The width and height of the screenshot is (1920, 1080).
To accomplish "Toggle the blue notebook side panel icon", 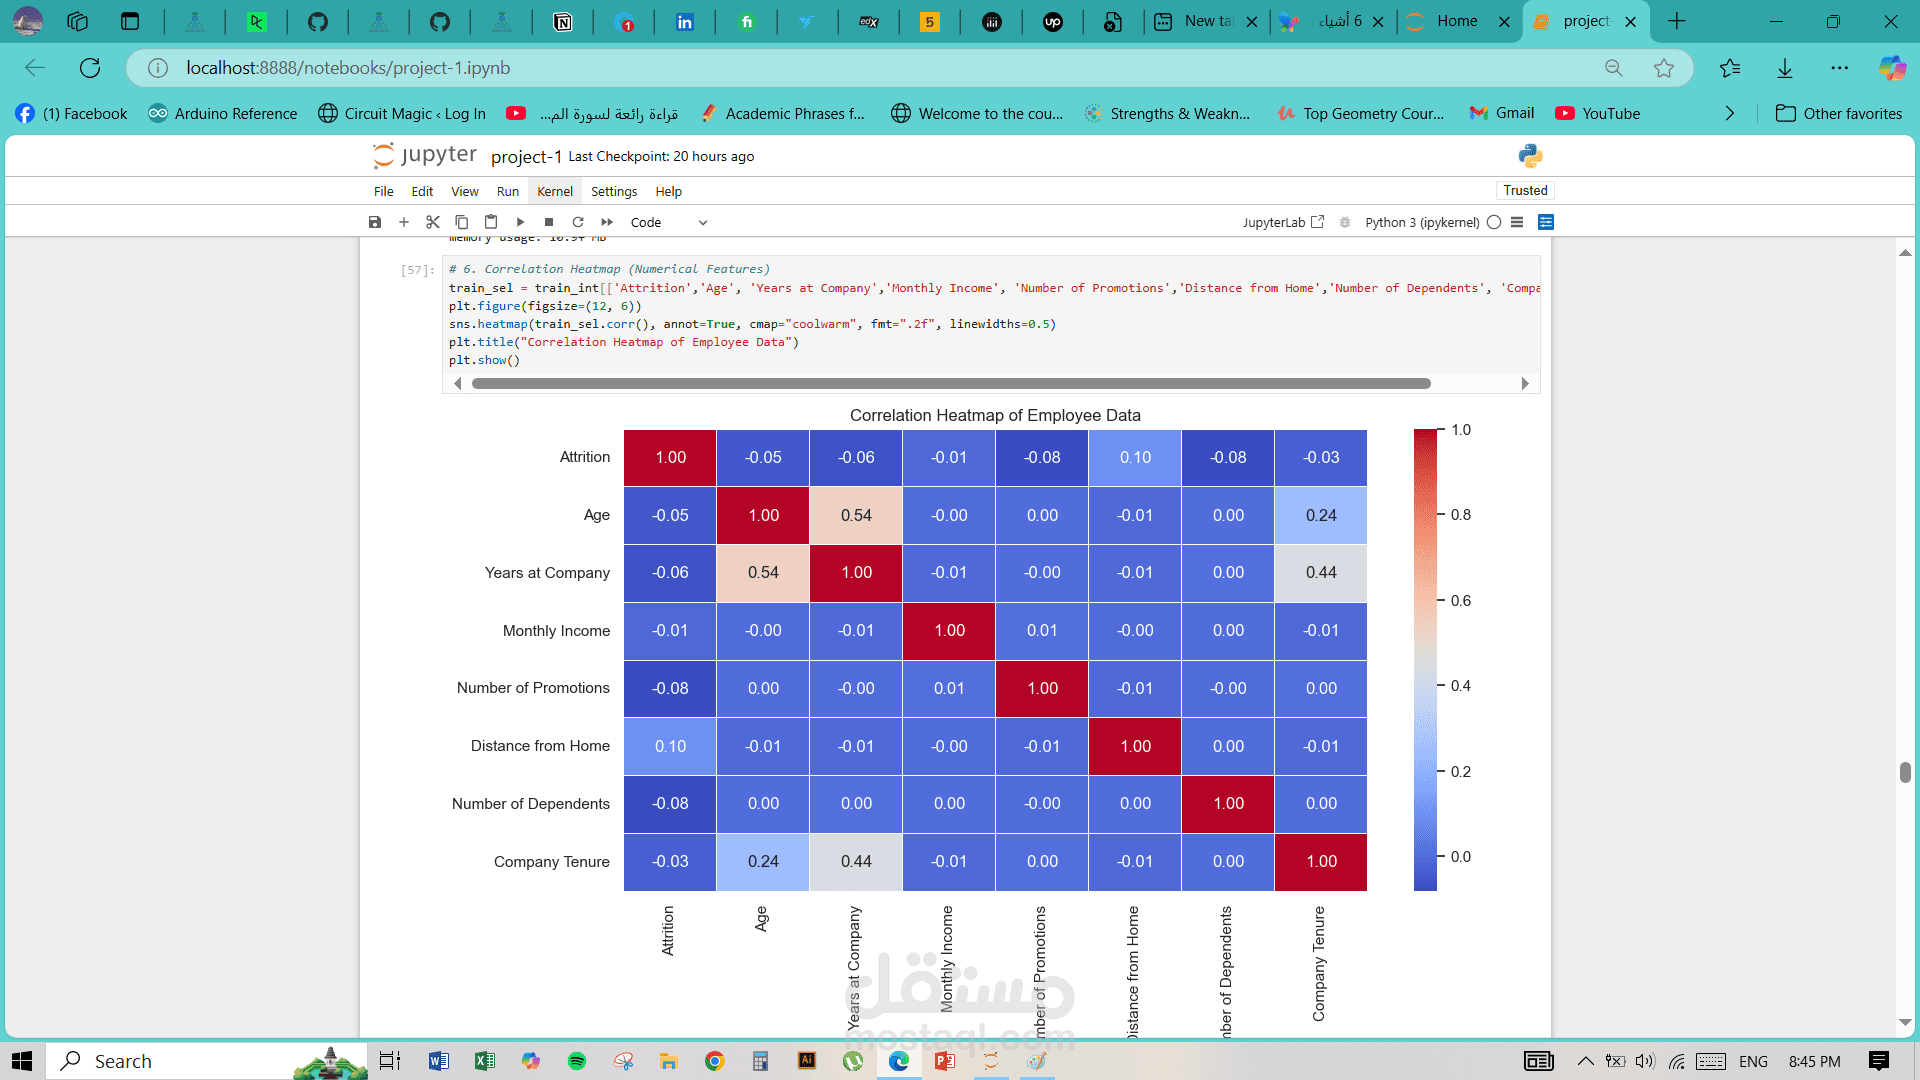I will [x=1546, y=222].
